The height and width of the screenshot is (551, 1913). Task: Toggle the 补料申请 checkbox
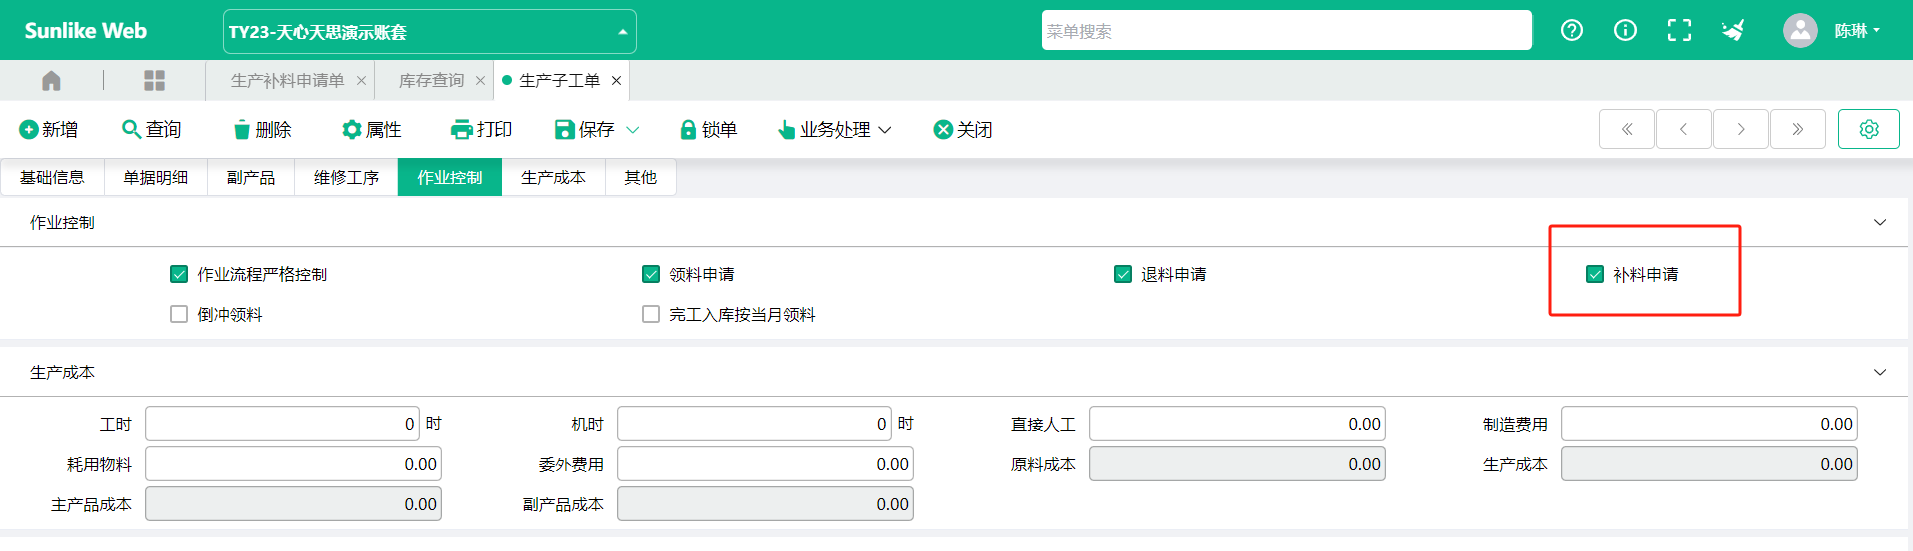click(x=1595, y=274)
